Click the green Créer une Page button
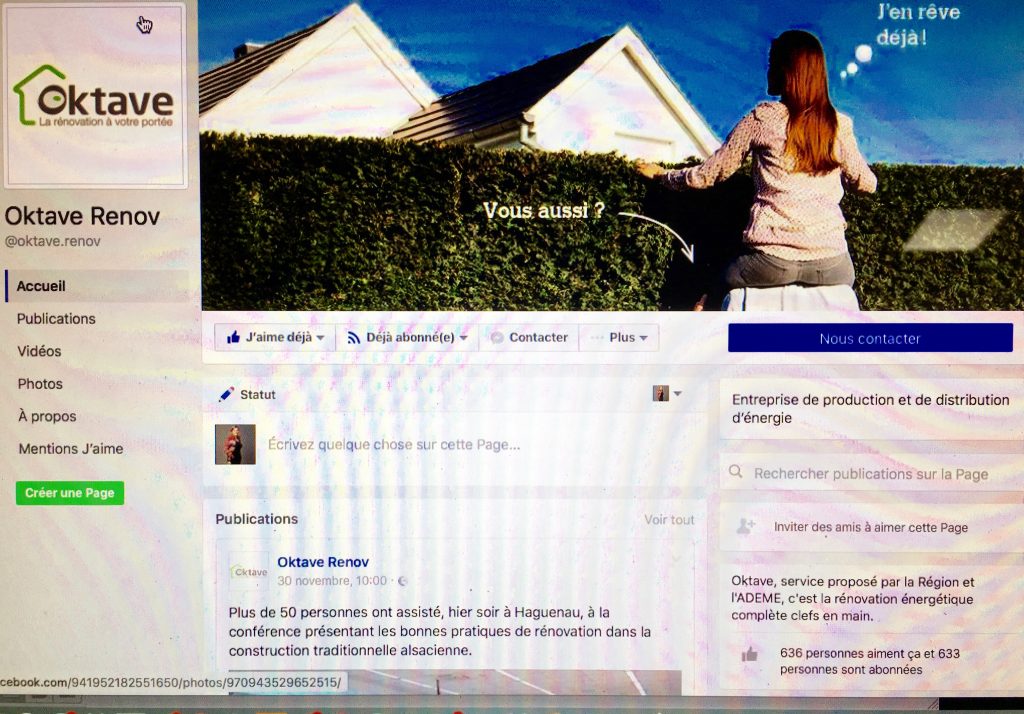The height and width of the screenshot is (714, 1024). coord(70,493)
